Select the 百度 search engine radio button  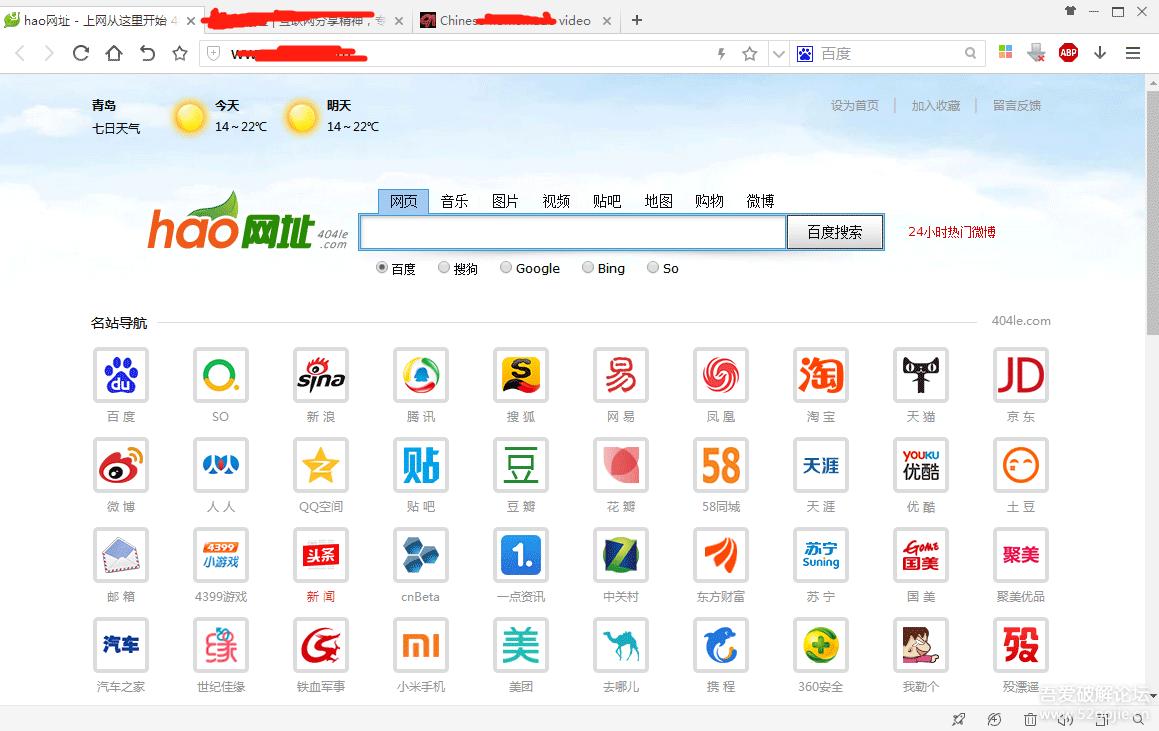point(381,268)
